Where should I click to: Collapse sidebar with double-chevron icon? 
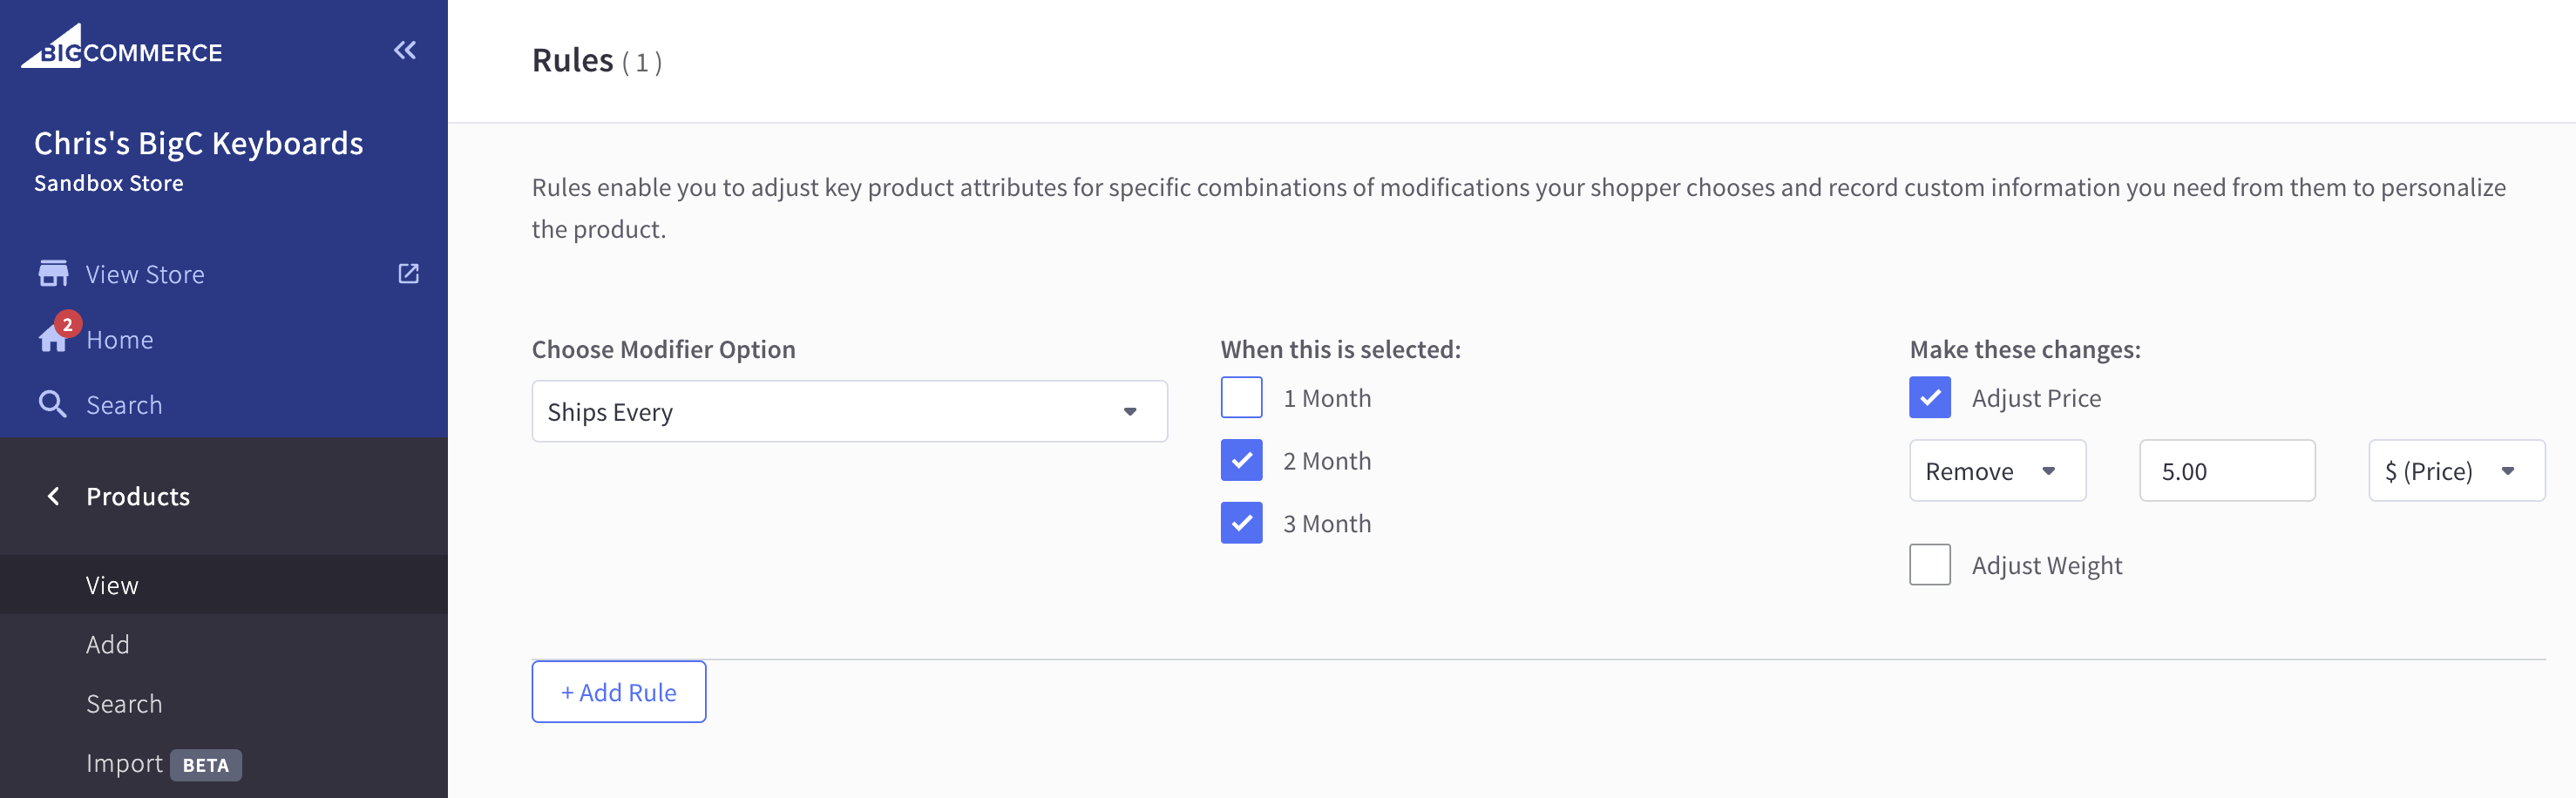pos(405,50)
